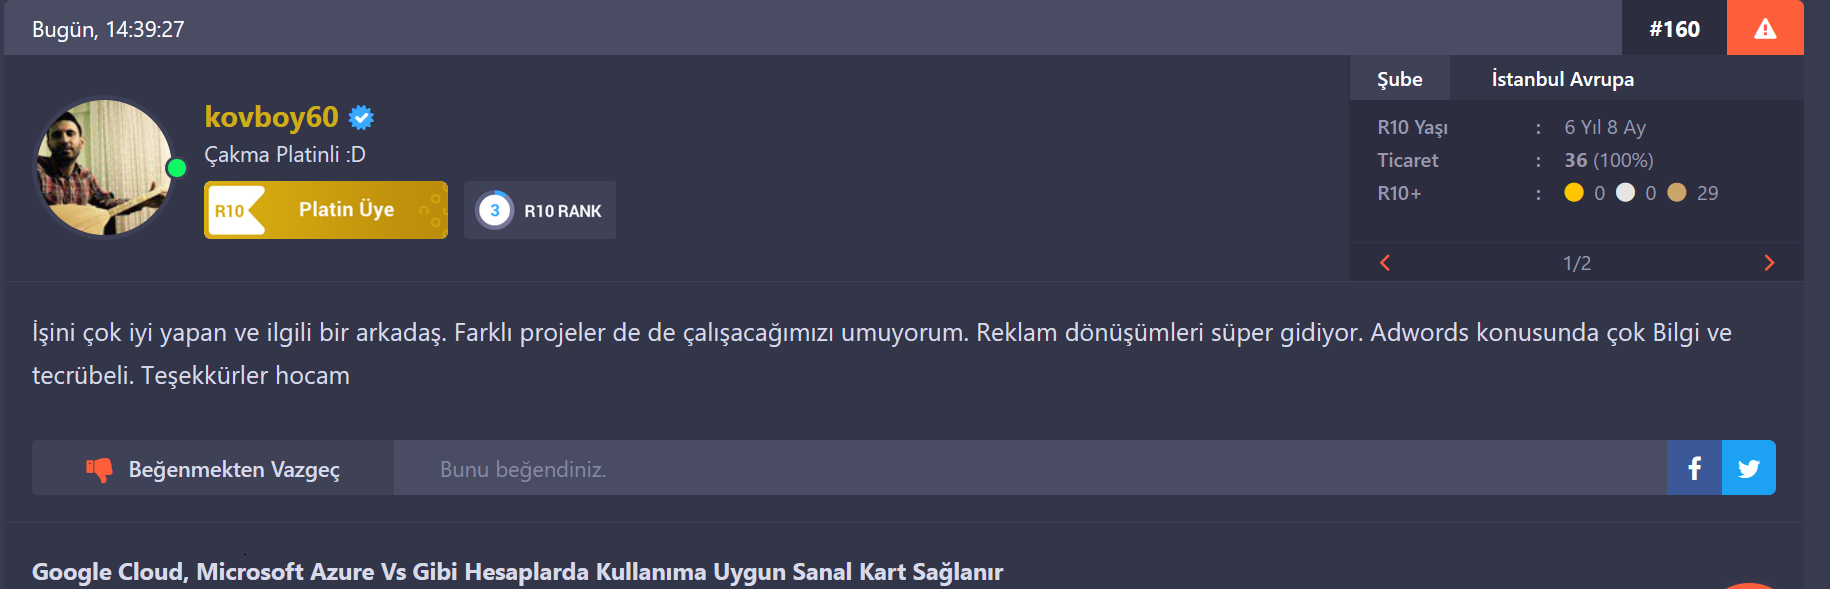Open post permalink #160

pyautogui.click(x=1675, y=29)
